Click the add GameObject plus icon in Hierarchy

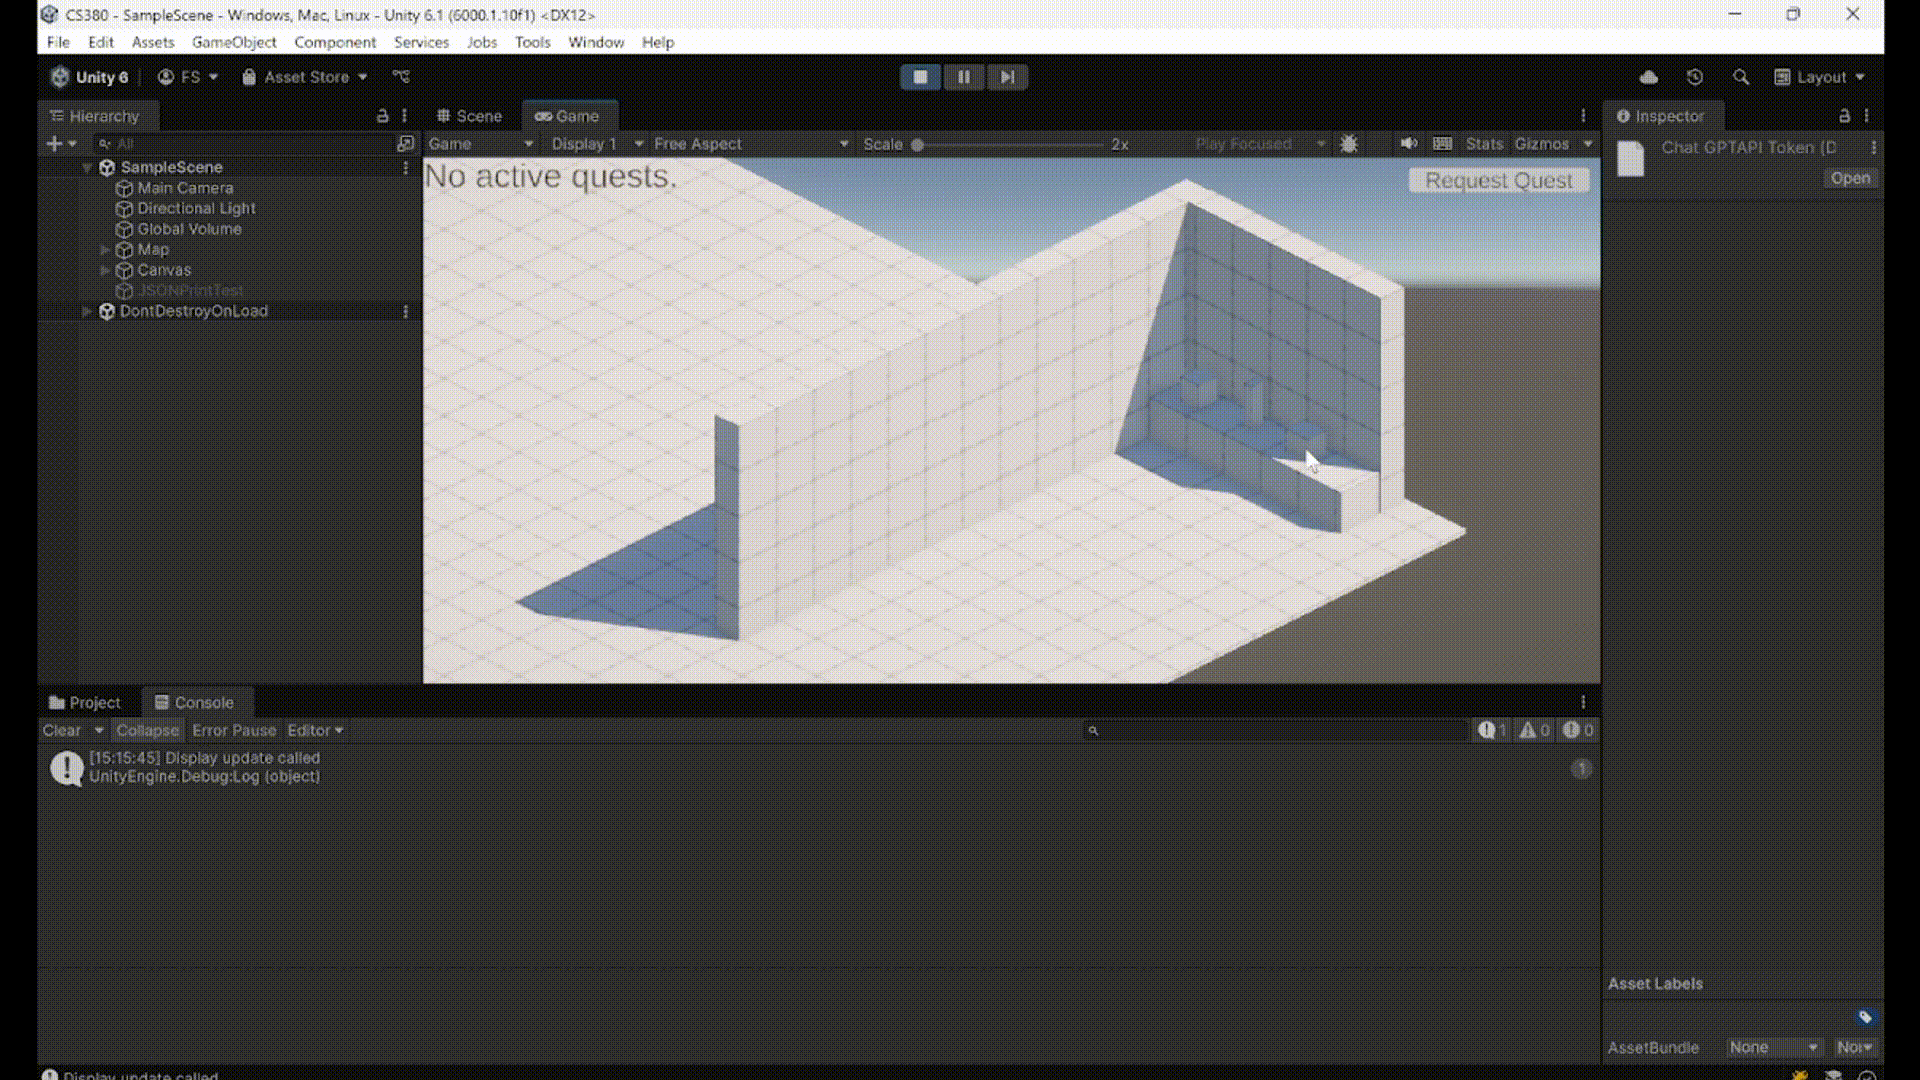point(55,144)
